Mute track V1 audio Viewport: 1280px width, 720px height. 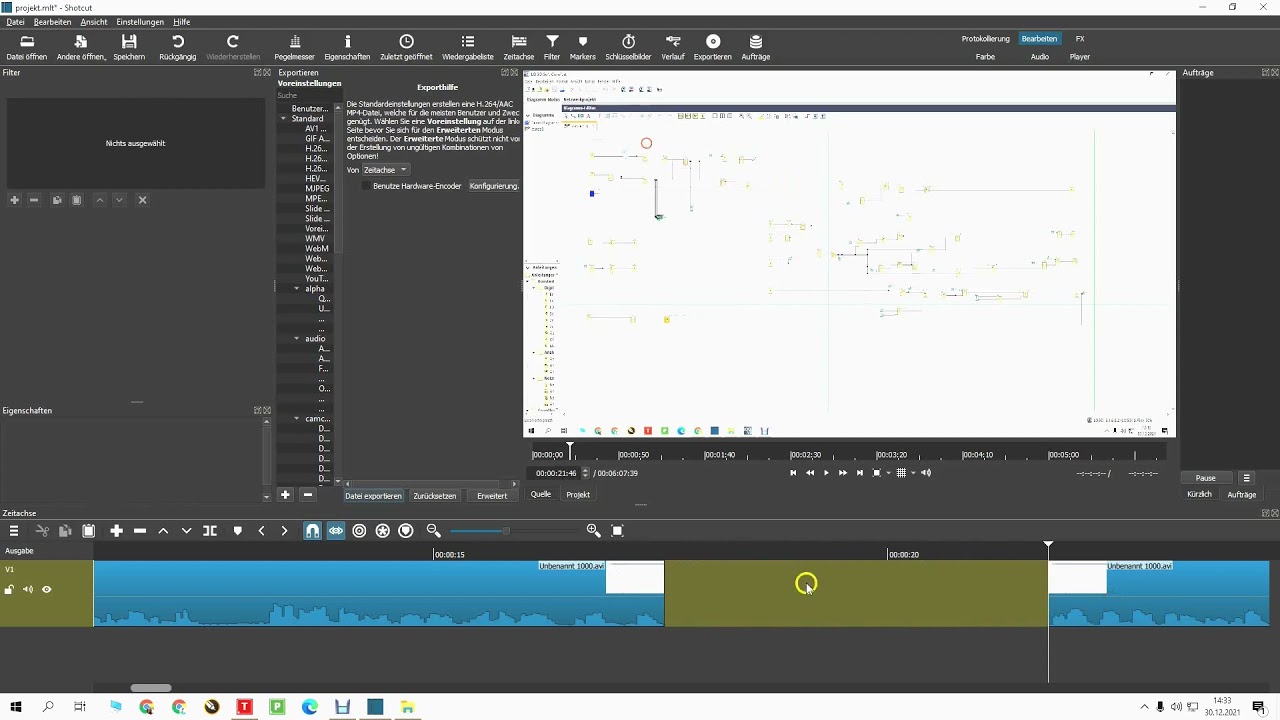pos(28,590)
